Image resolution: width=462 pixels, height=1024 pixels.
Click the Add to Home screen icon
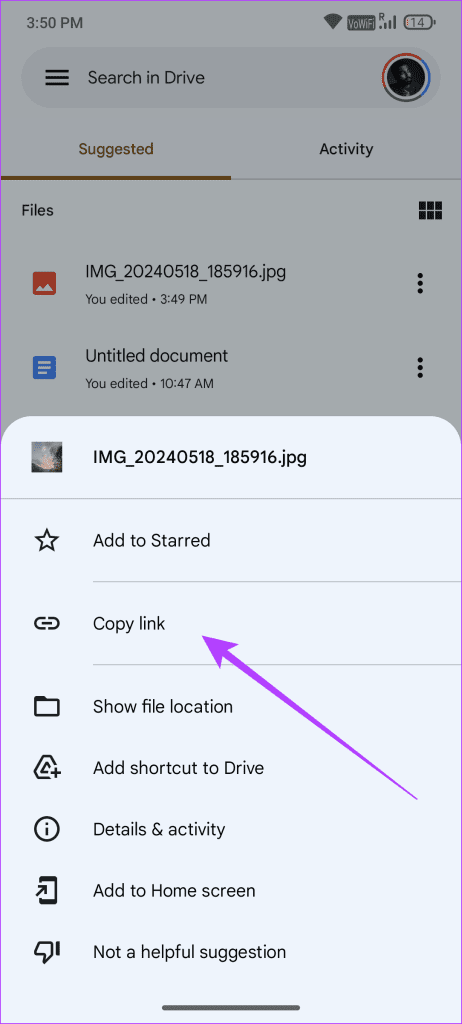tap(46, 891)
